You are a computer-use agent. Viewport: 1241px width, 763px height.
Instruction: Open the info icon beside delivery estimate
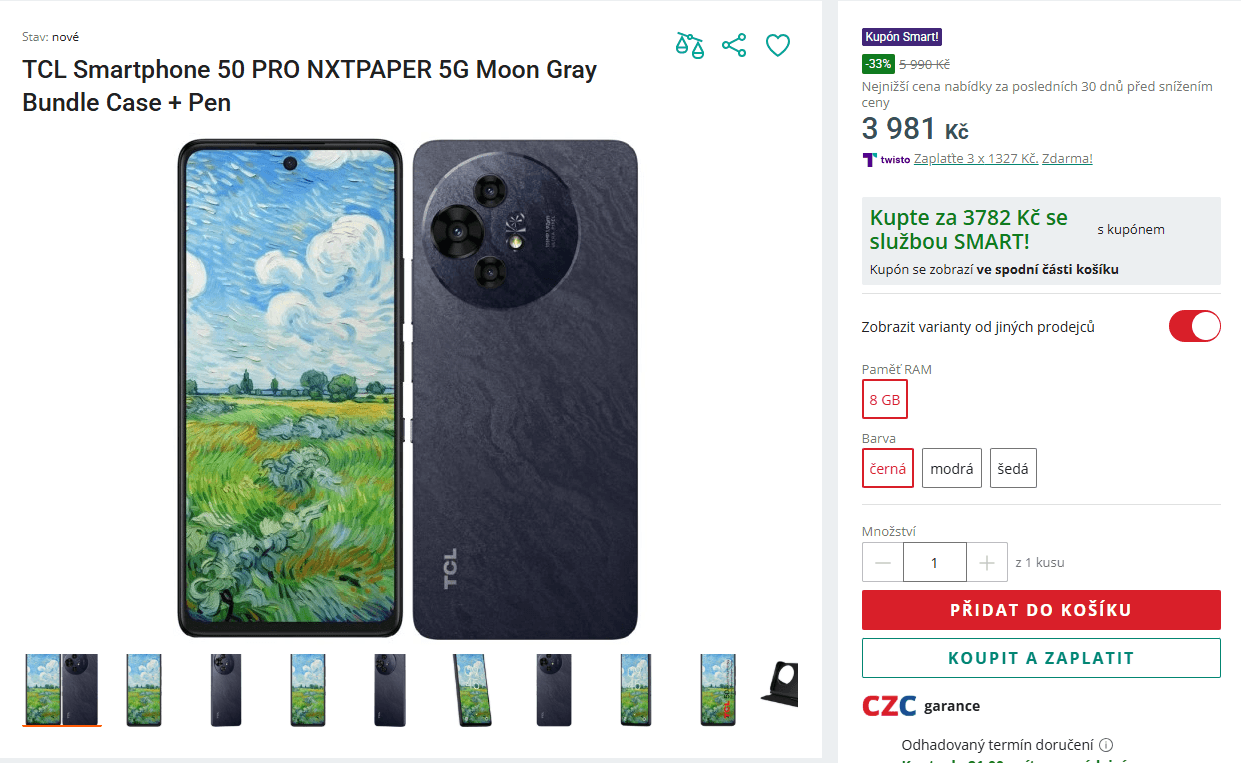coord(1108,744)
